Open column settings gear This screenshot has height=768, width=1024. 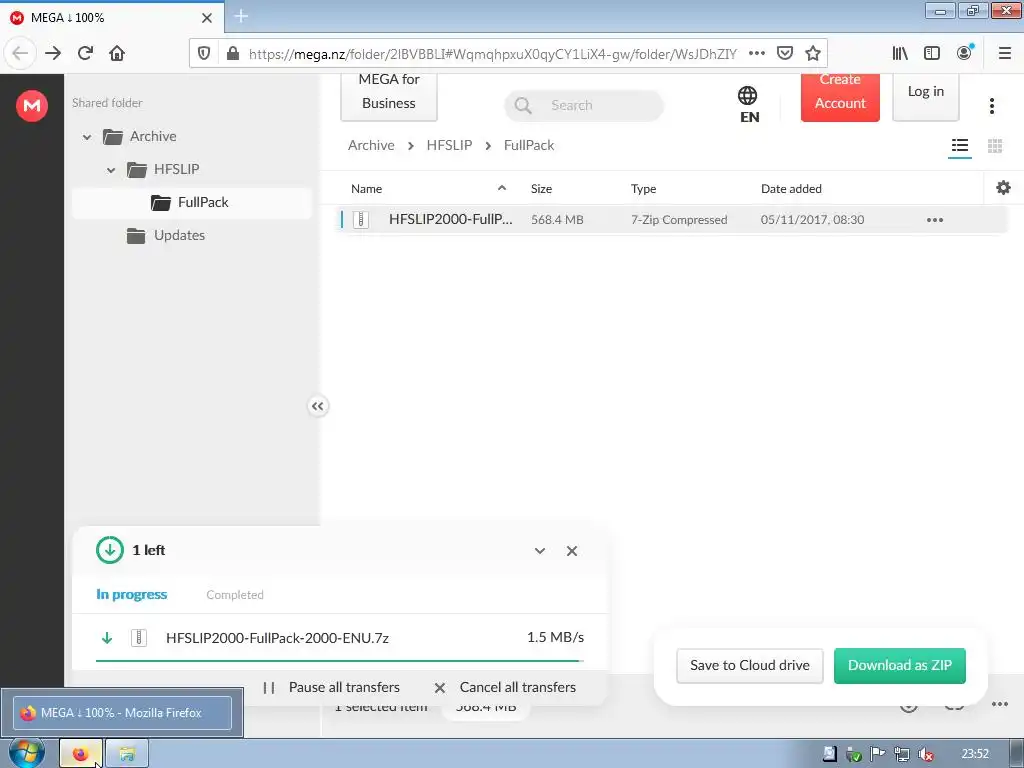1003,188
